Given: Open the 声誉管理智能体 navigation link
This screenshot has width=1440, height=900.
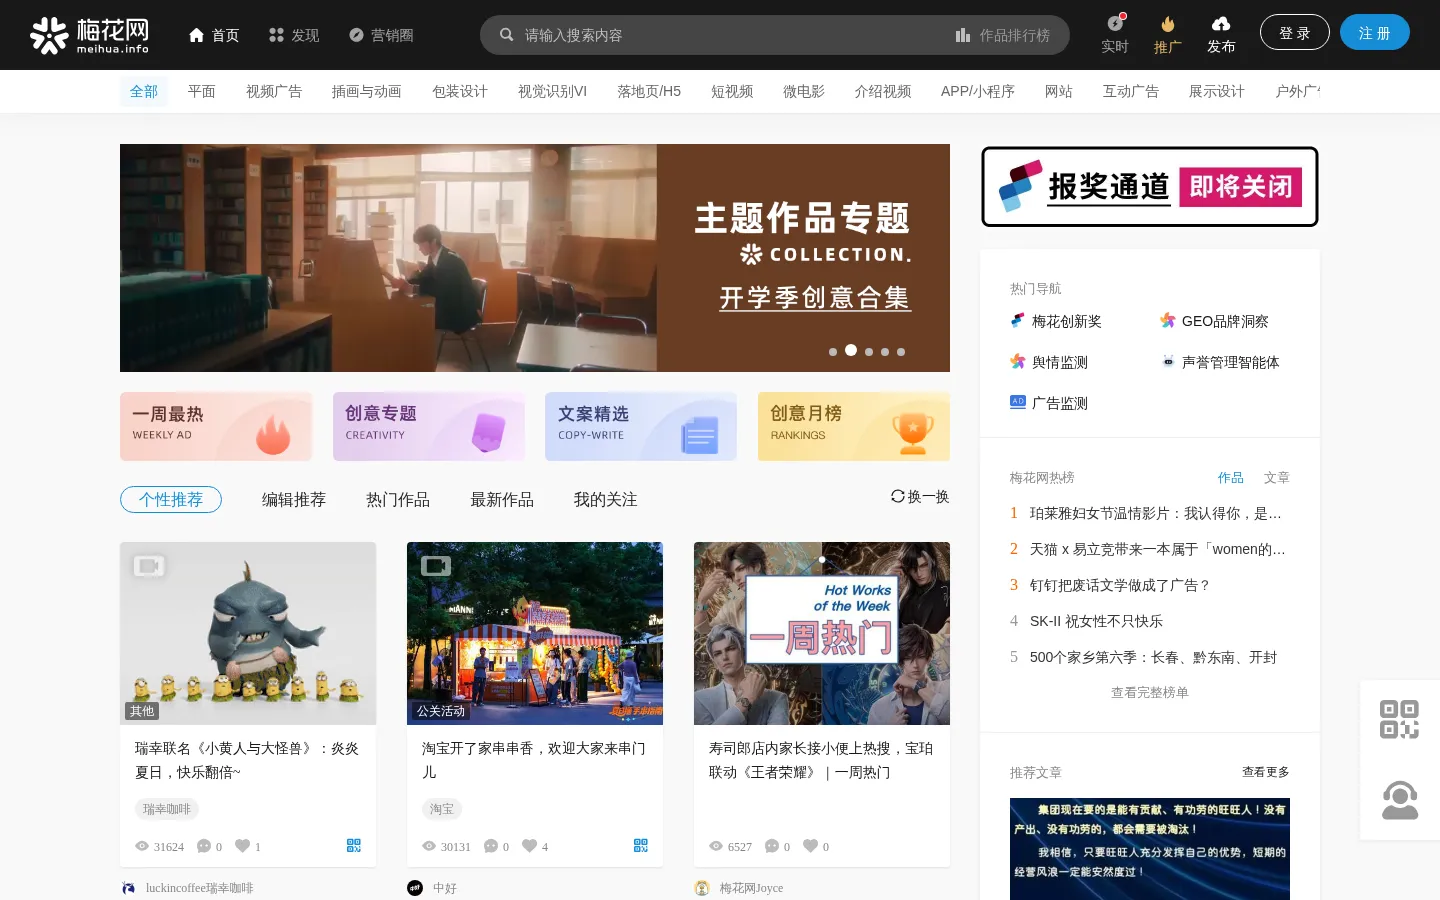Looking at the screenshot, I should 1220,362.
